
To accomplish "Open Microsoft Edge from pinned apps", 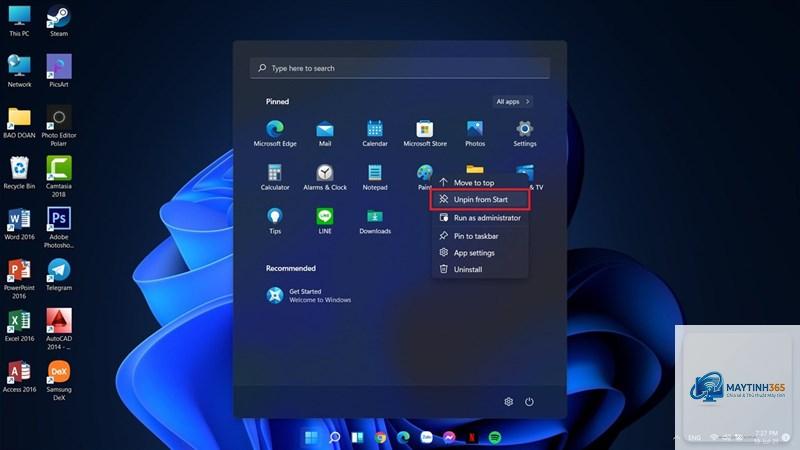I will [274, 133].
